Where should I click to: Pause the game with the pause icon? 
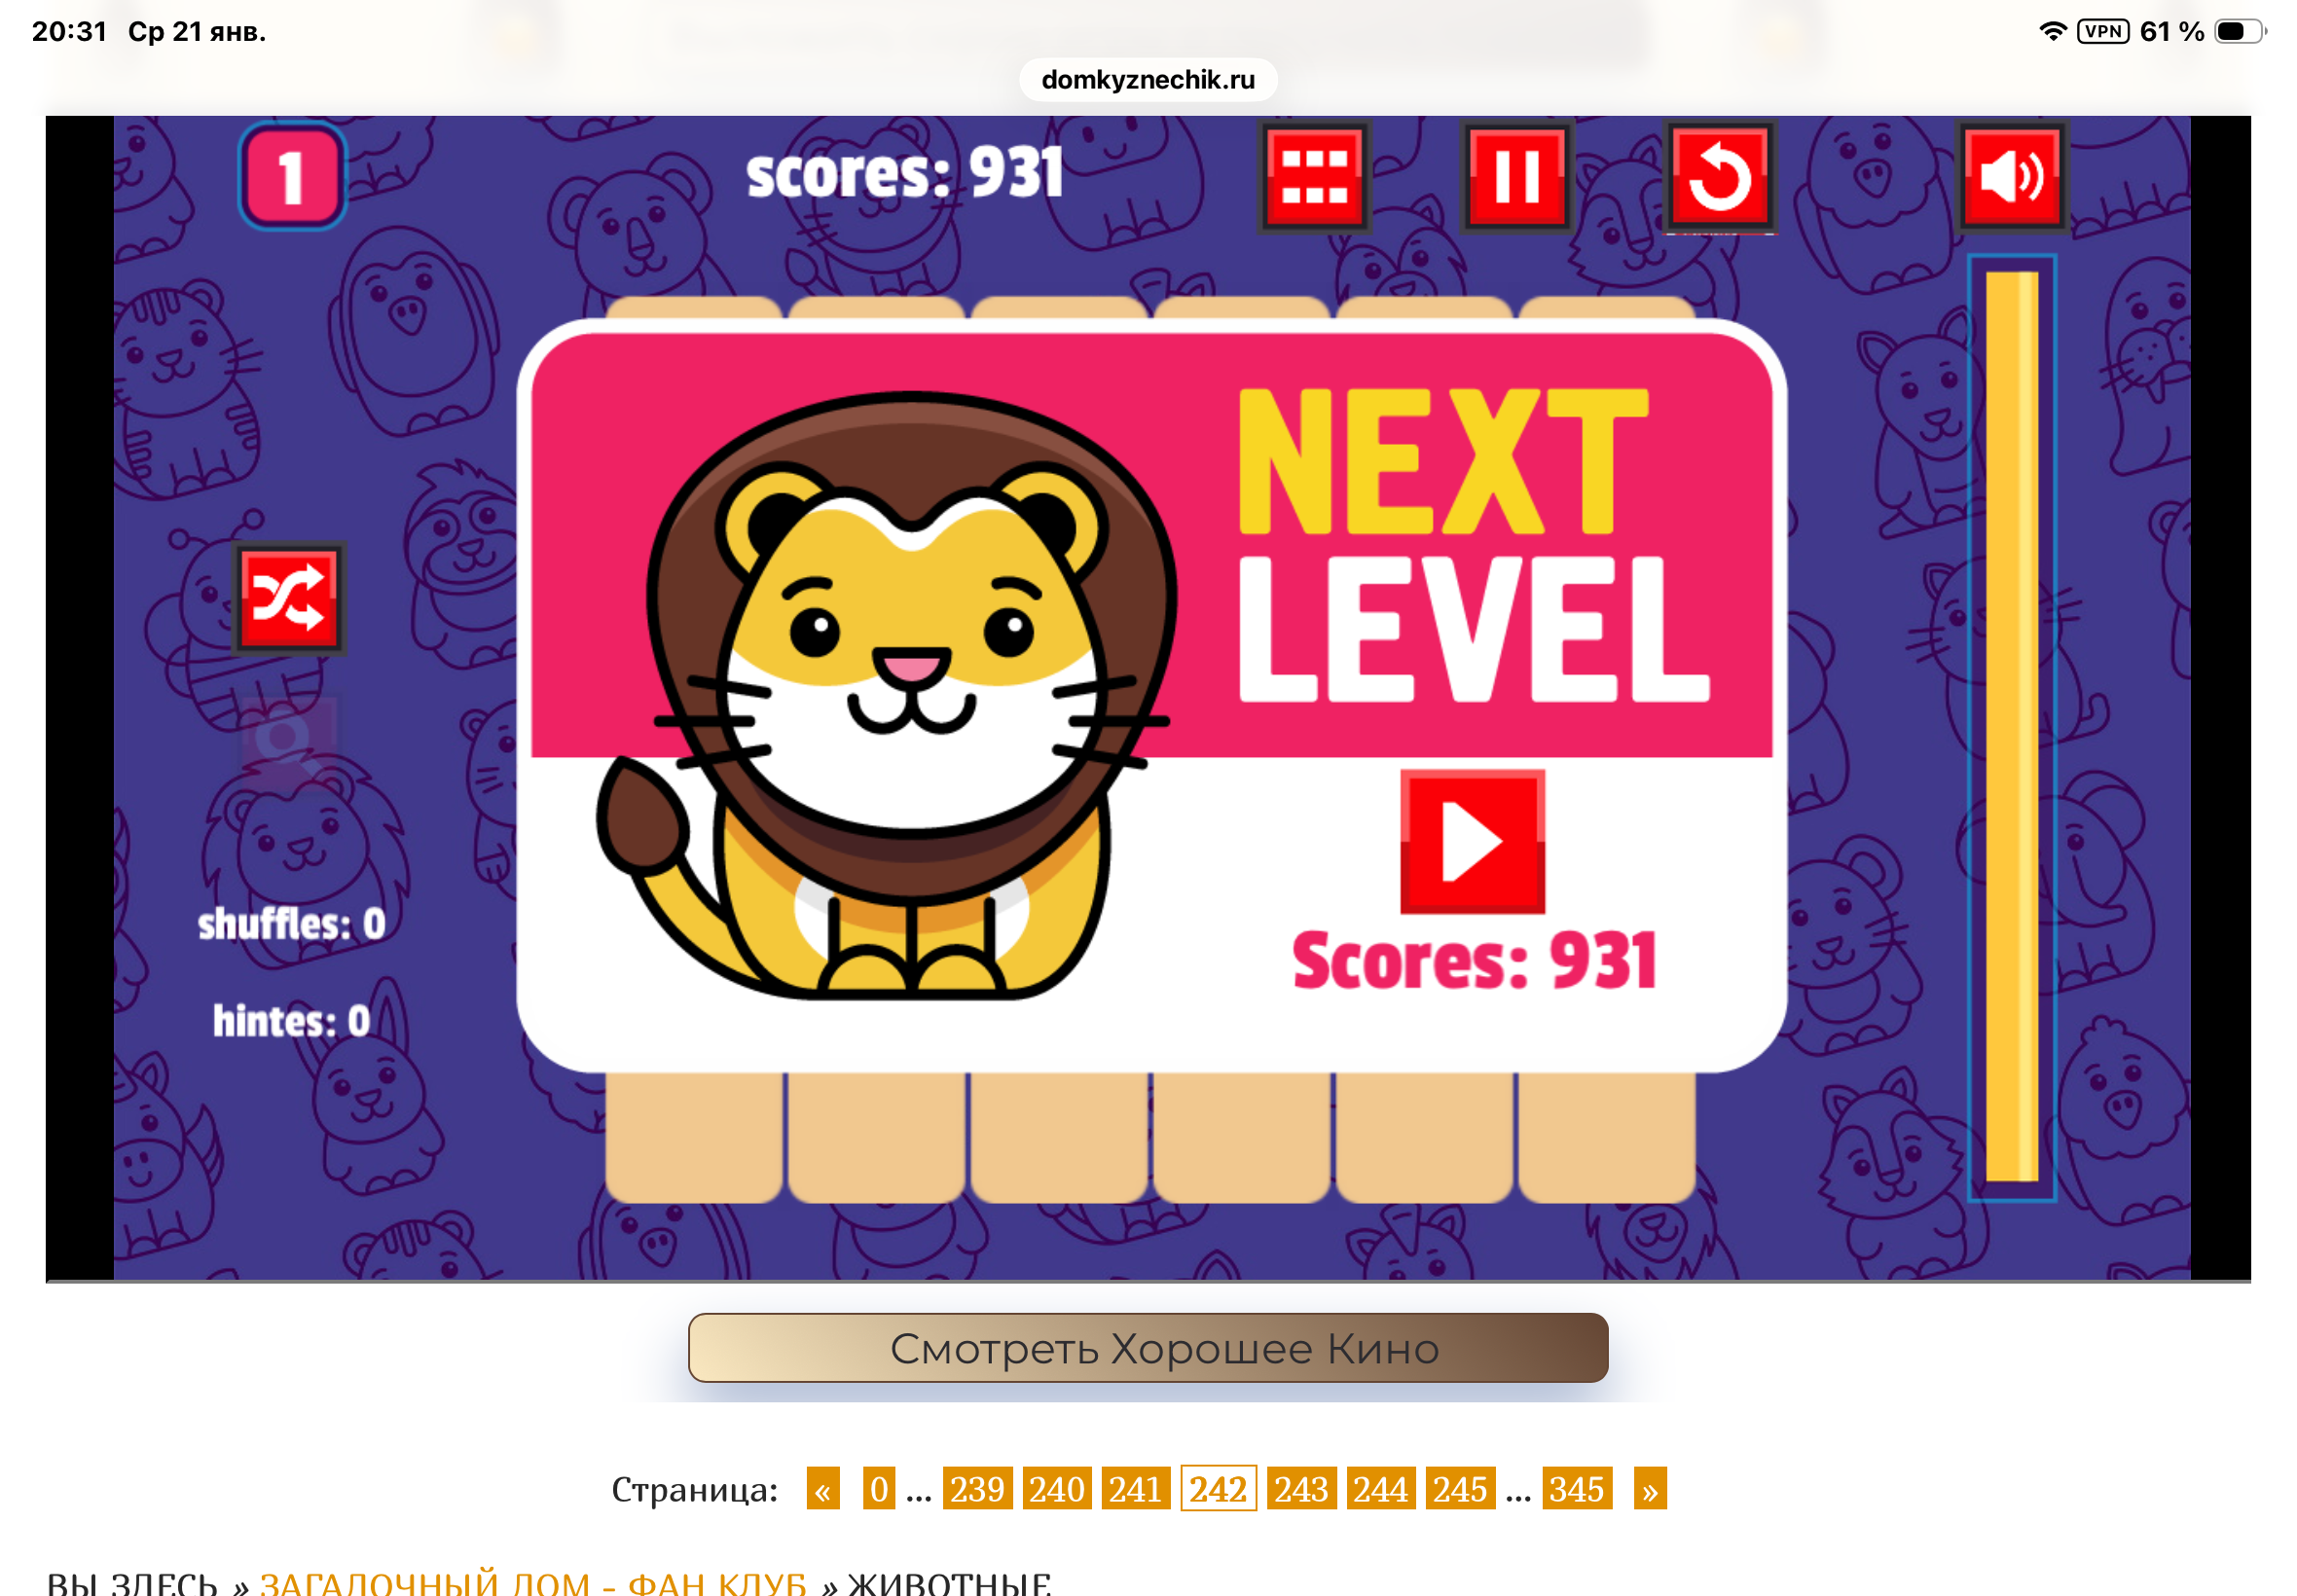(1516, 178)
